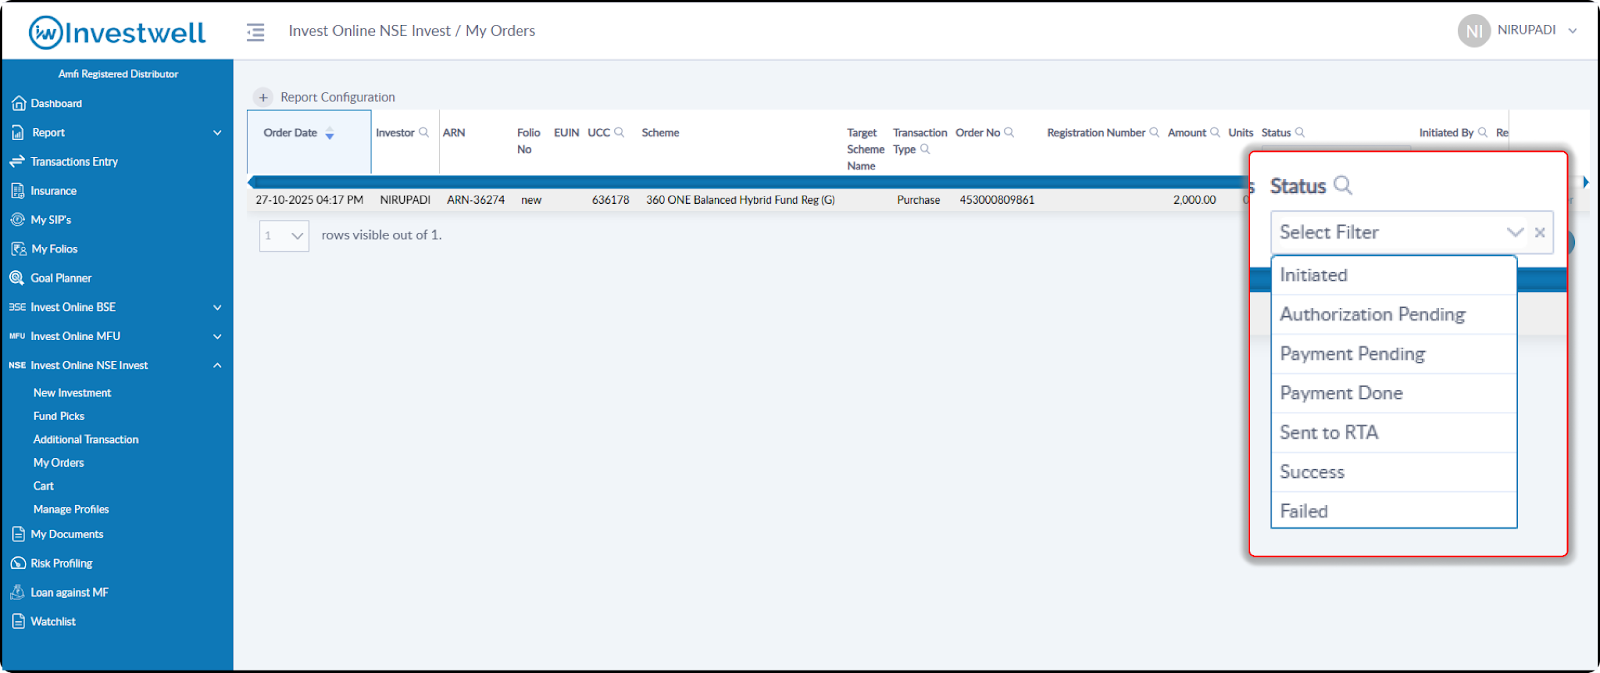Click the Dashboard home icon

(18, 103)
